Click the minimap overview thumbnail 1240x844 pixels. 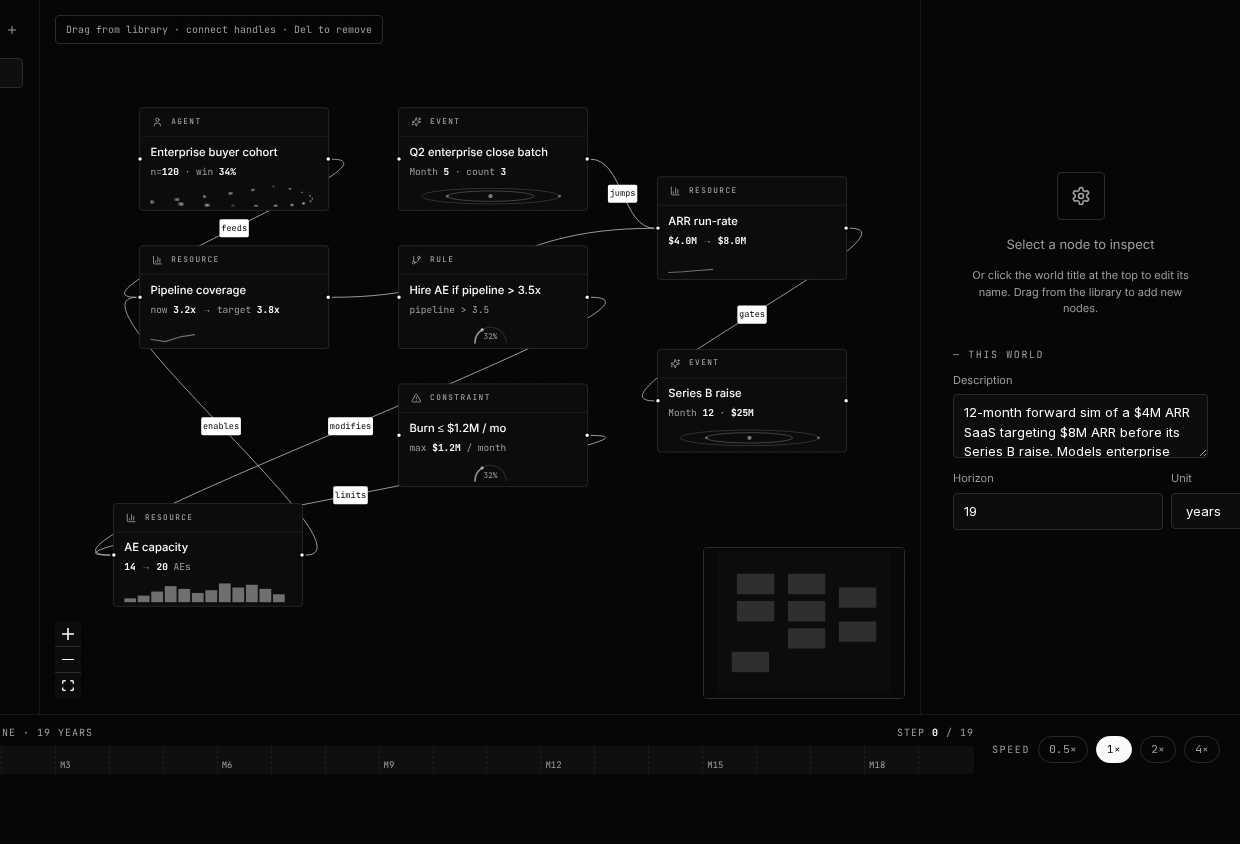pyautogui.click(x=804, y=623)
